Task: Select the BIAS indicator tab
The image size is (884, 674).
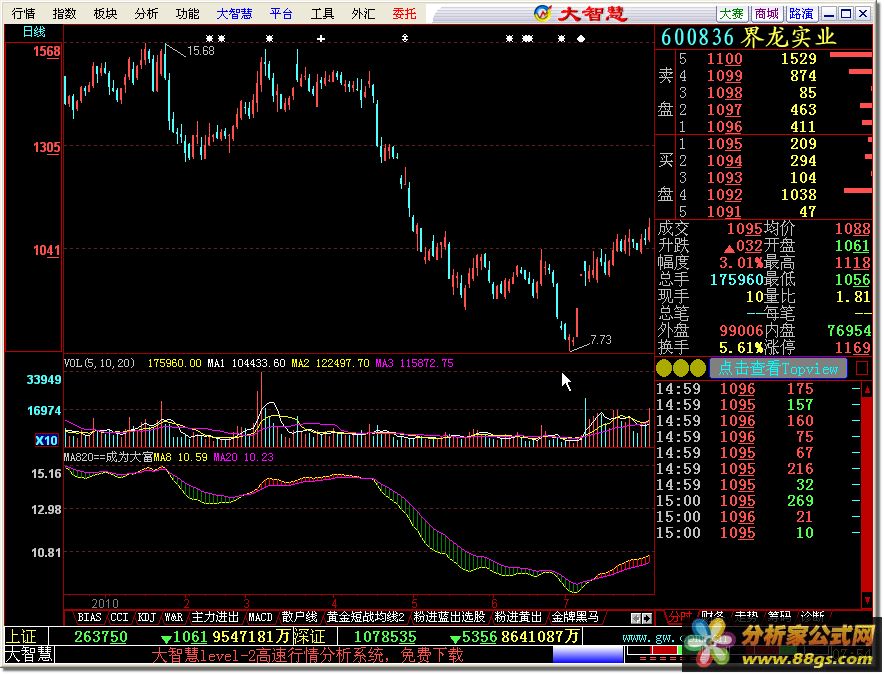Action: pos(89,617)
